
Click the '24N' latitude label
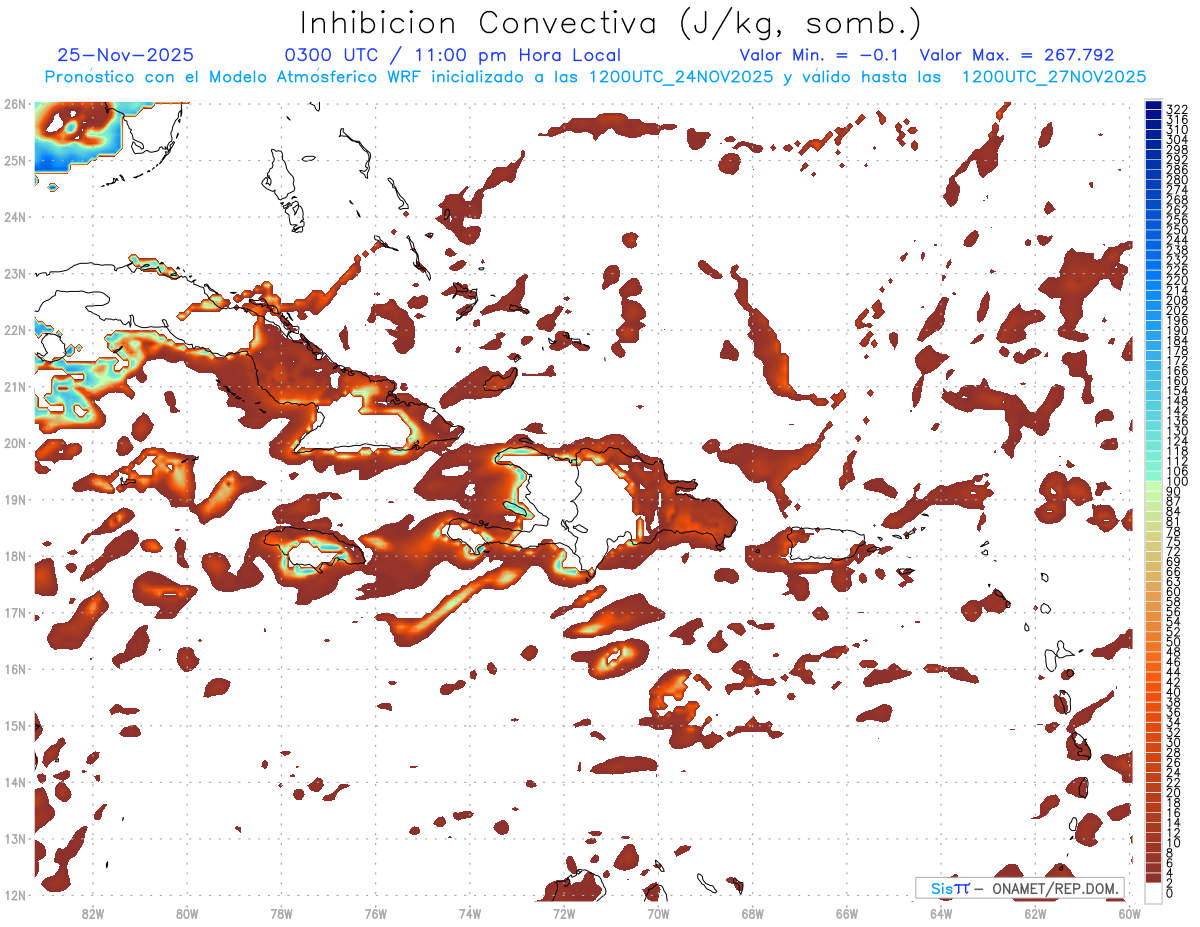pyautogui.click(x=15, y=217)
